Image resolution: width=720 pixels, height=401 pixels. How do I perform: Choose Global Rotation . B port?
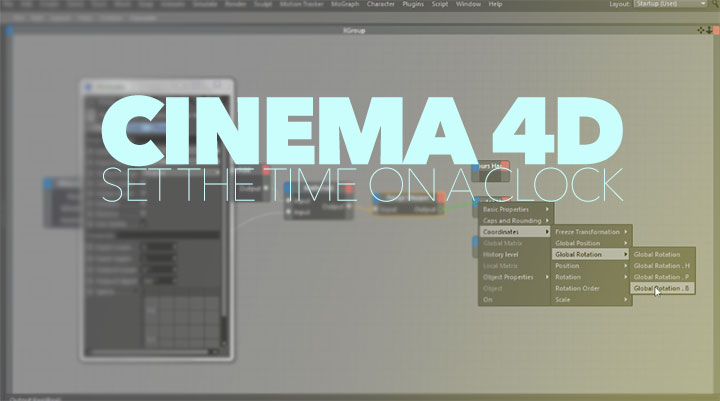click(662, 288)
